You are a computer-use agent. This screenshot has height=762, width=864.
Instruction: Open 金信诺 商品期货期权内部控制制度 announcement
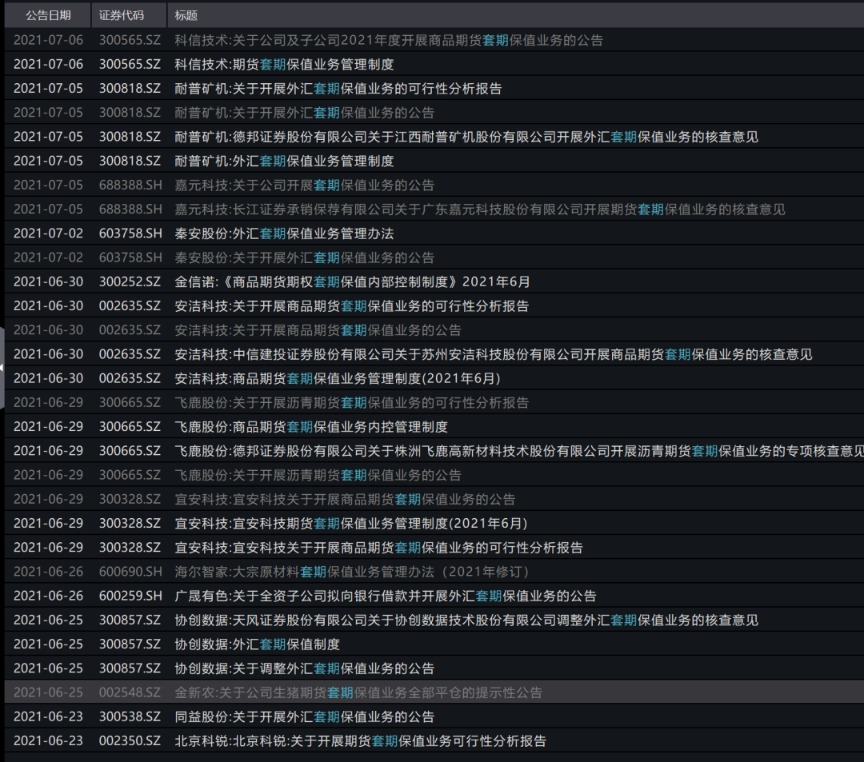pos(352,282)
